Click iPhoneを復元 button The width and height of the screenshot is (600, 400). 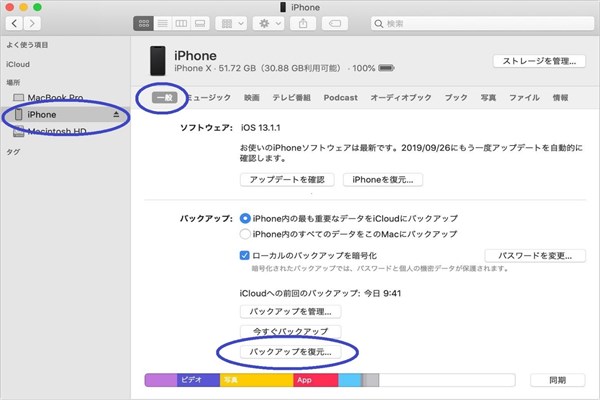pyautogui.click(x=383, y=180)
